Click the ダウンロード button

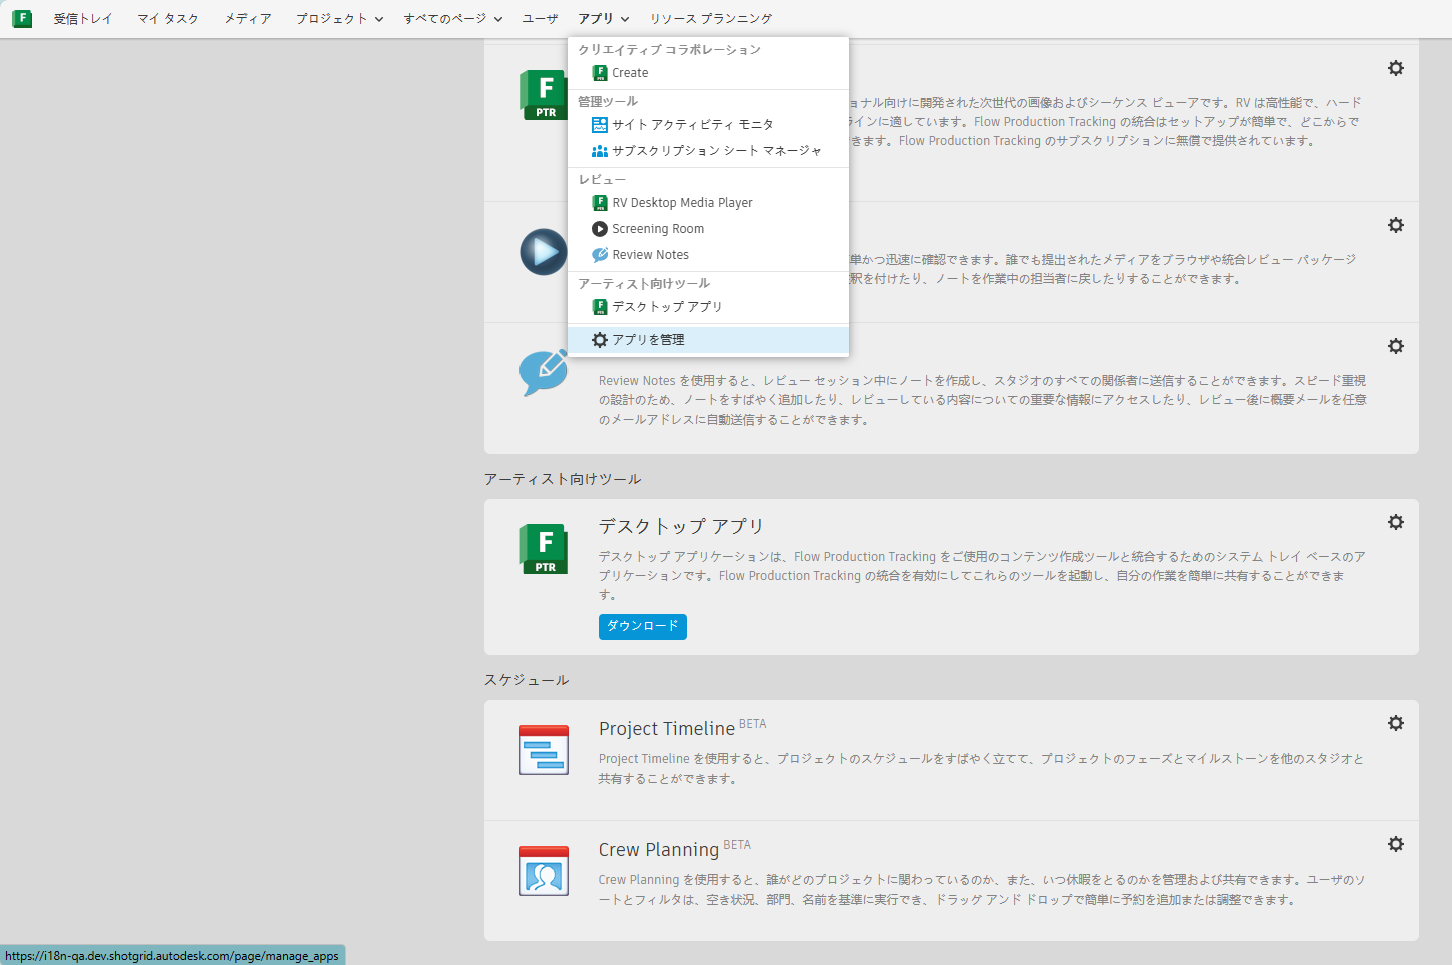click(643, 626)
